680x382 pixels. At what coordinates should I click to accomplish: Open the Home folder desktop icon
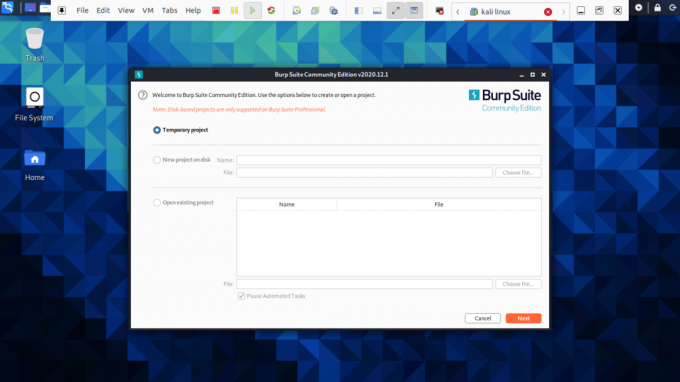click(35, 165)
